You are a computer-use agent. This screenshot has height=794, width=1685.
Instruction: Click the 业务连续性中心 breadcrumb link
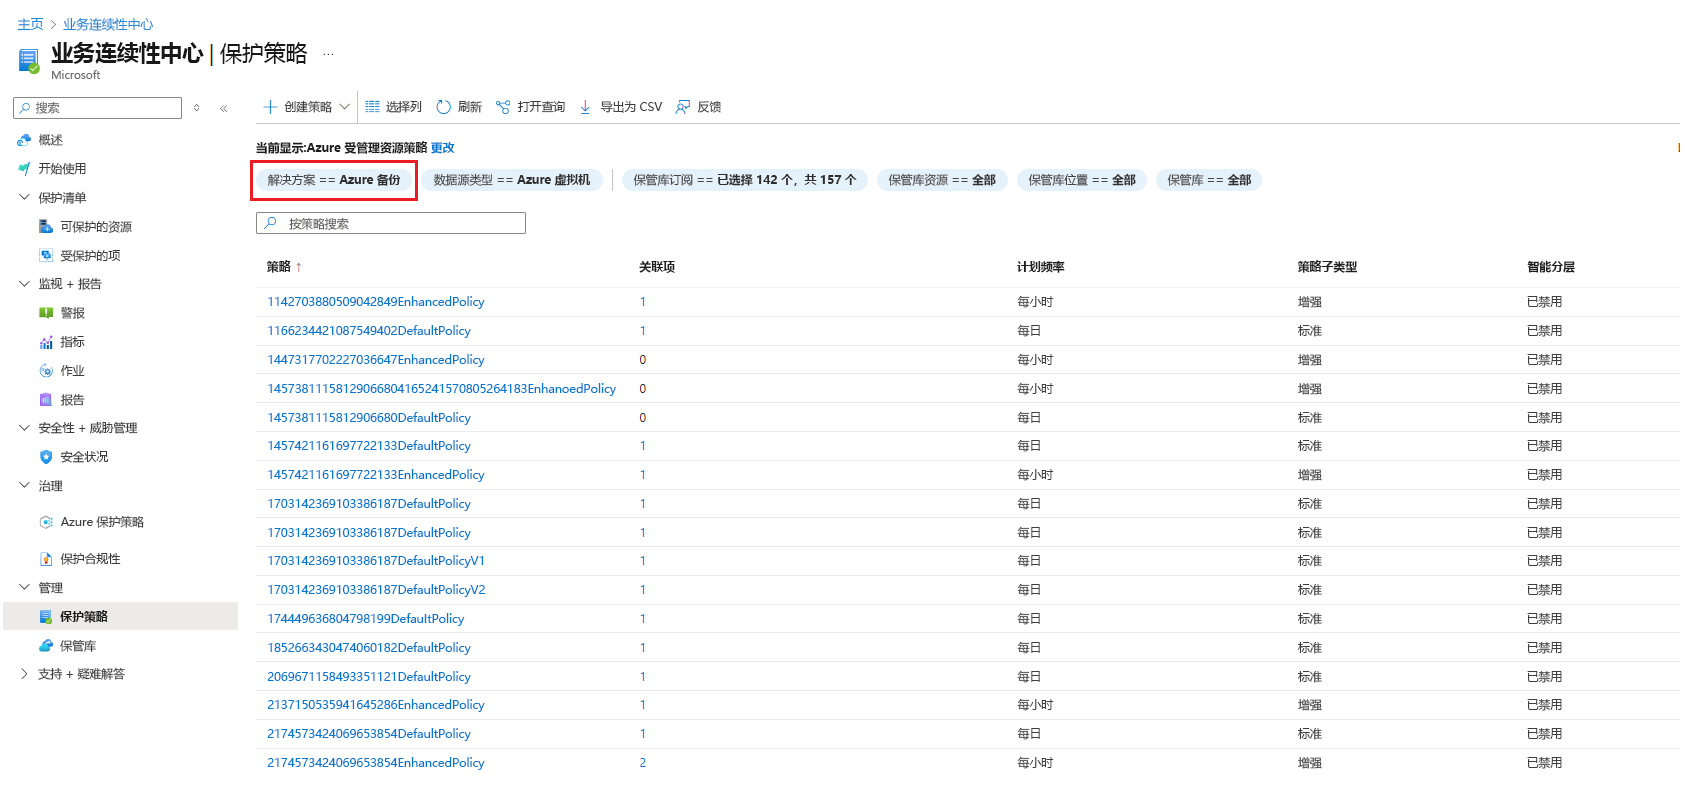click(108, 24)
